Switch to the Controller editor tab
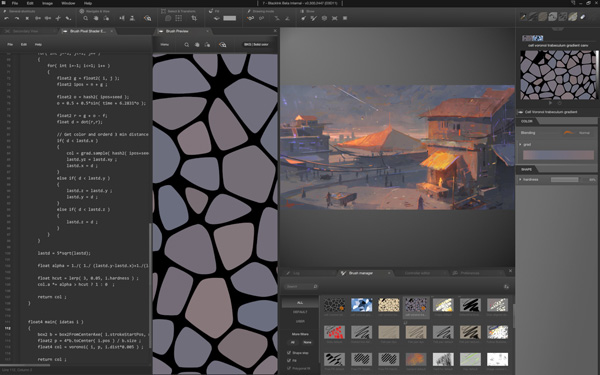The width and height of the screenshot is (600, 375). tap(417, 273)
